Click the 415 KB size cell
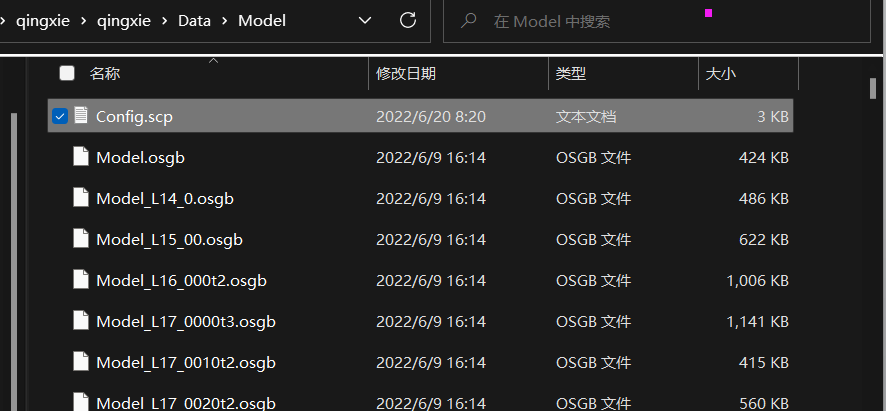 pos(763,362)
